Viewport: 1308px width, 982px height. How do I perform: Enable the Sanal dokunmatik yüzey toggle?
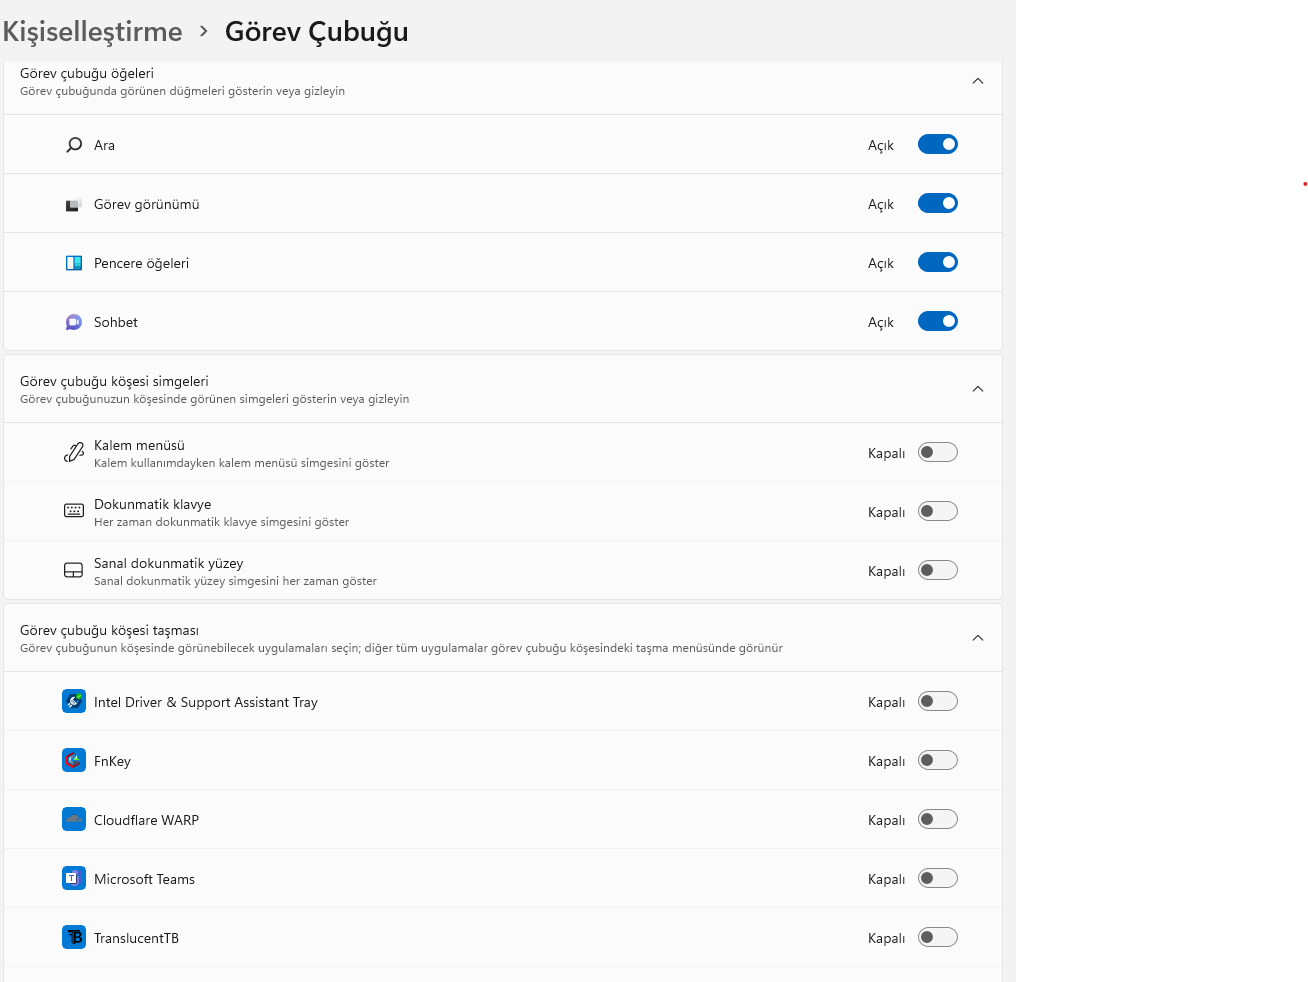pyautogui.click(x=938, y=571)
